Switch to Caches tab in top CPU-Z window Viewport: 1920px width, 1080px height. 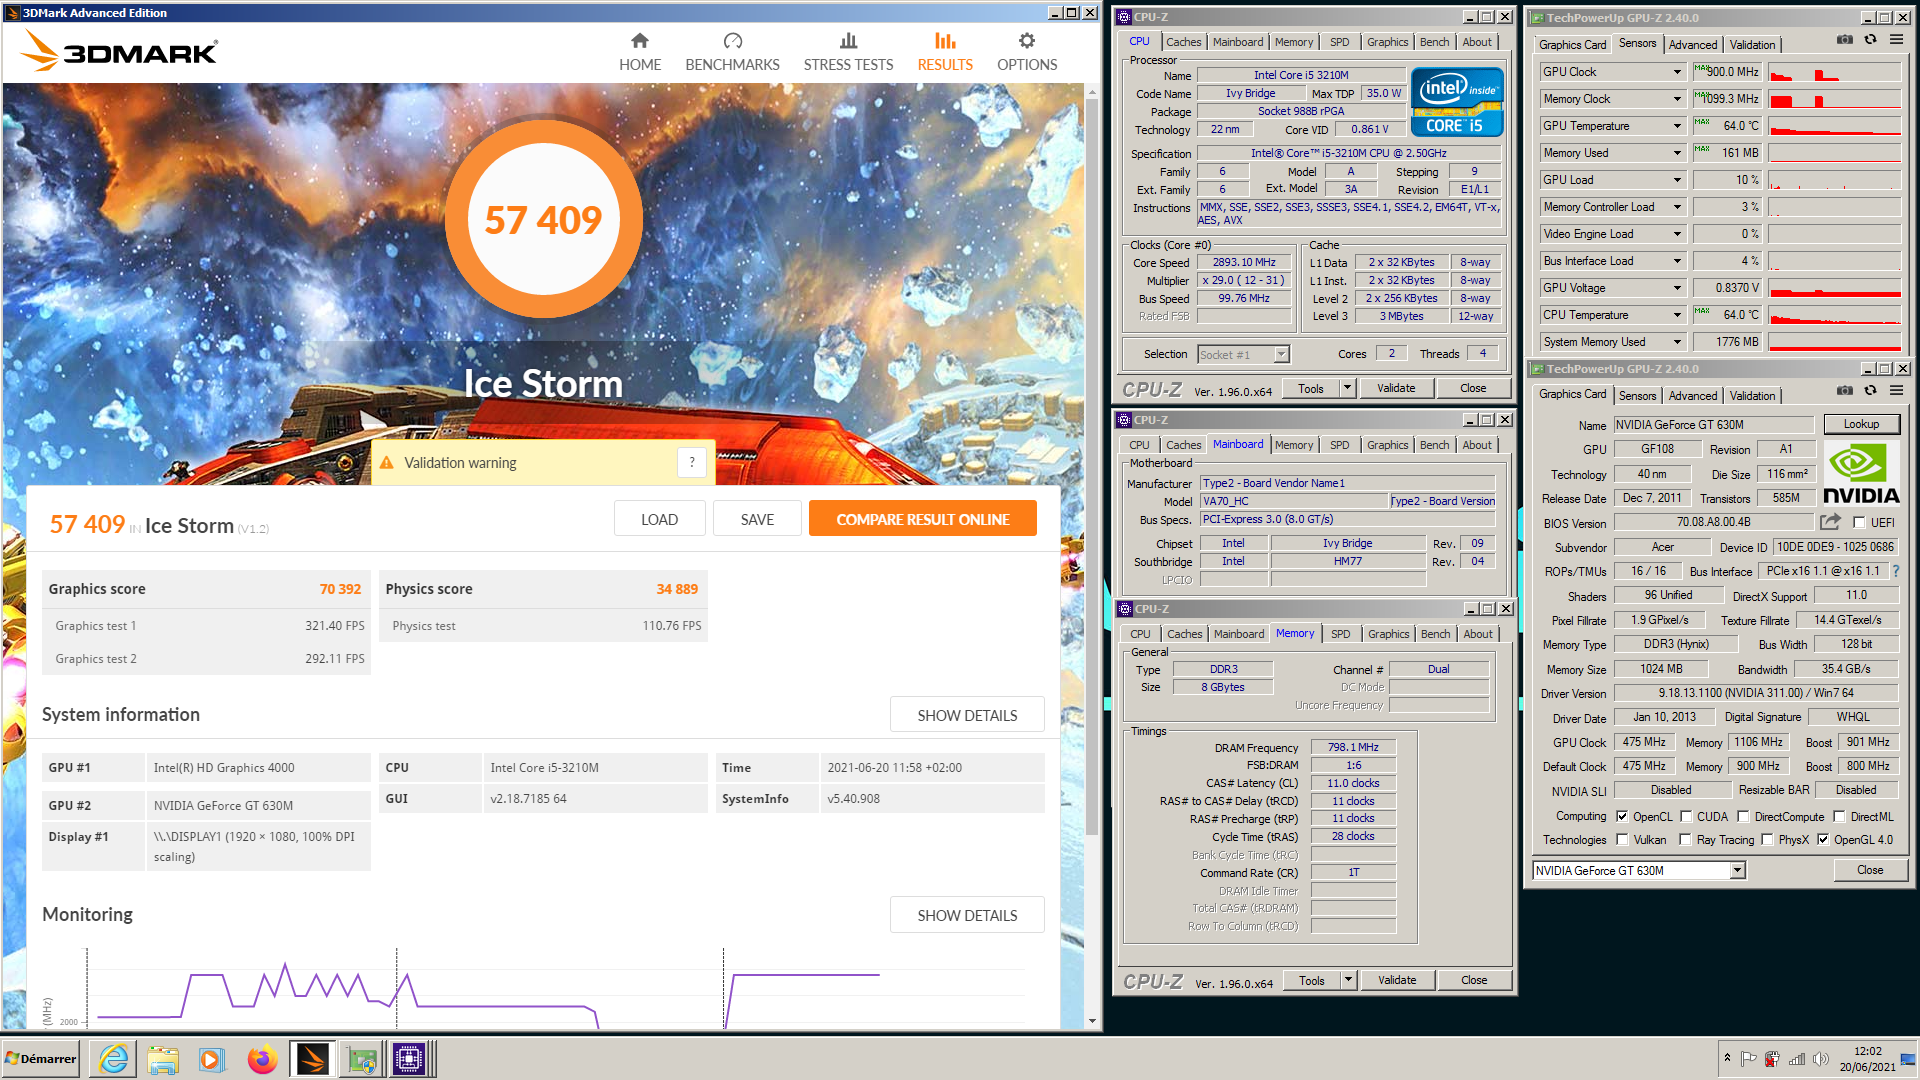coord(1183,42)
